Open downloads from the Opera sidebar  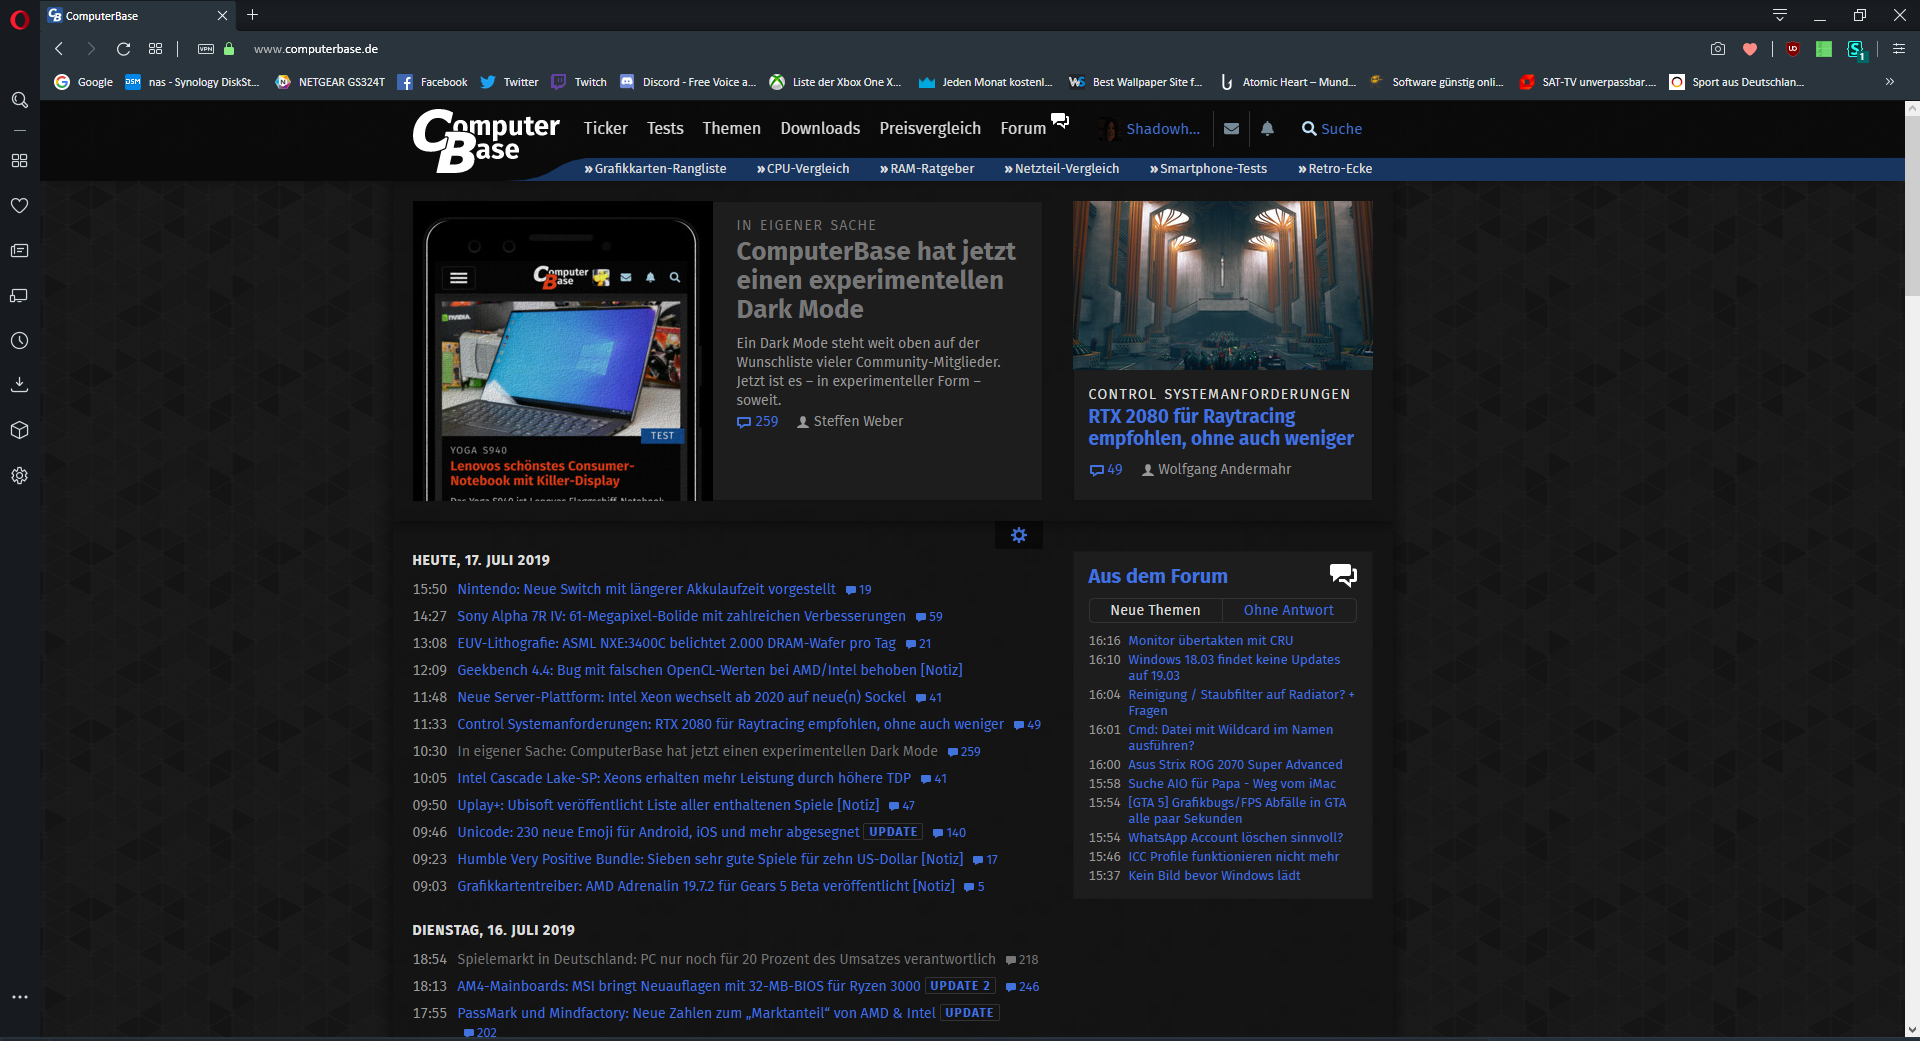point(19,385)
